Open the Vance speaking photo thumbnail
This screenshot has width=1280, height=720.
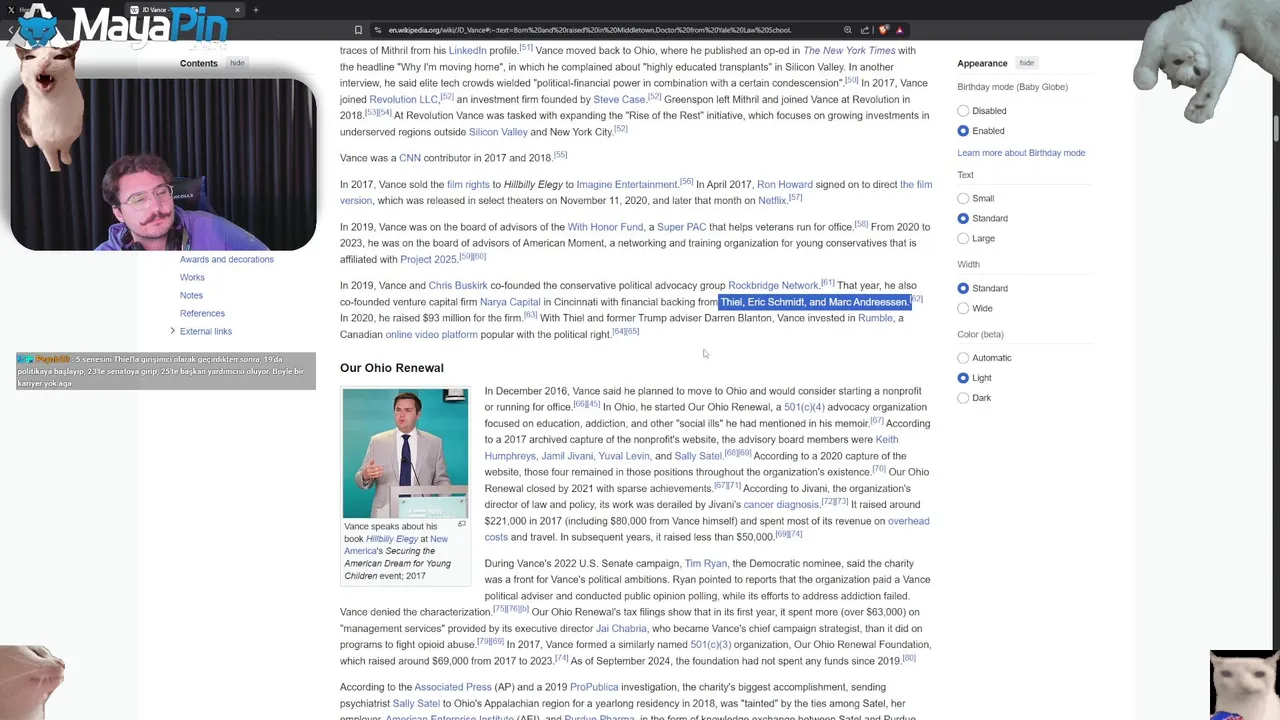405,453
